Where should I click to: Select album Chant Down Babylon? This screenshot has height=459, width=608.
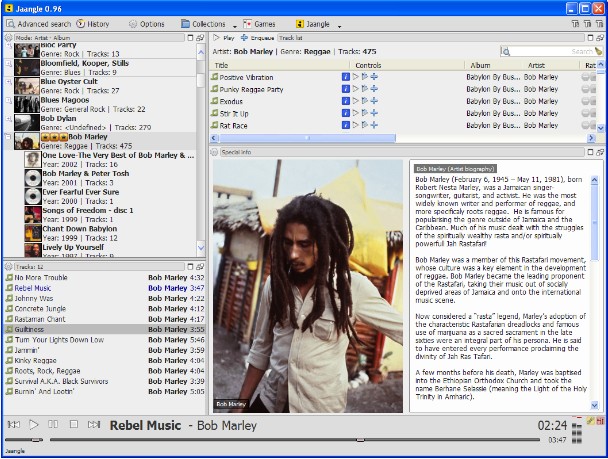tap(110, 233)
